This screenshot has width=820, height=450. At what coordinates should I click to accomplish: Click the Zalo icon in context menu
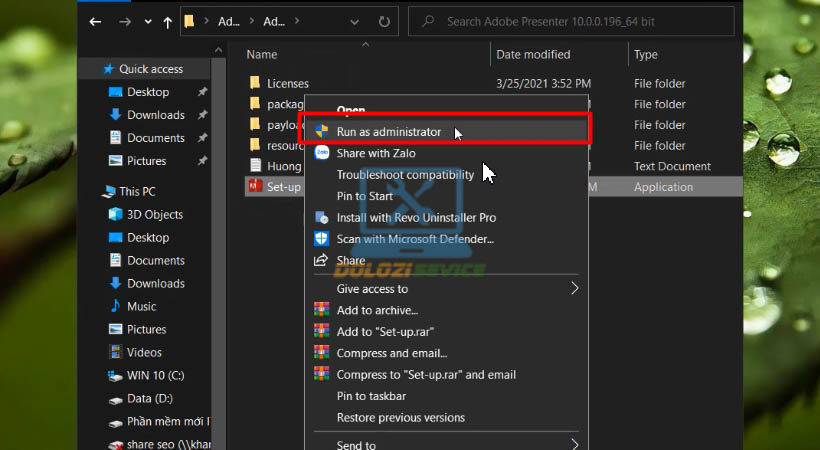(x=322, y=153)
